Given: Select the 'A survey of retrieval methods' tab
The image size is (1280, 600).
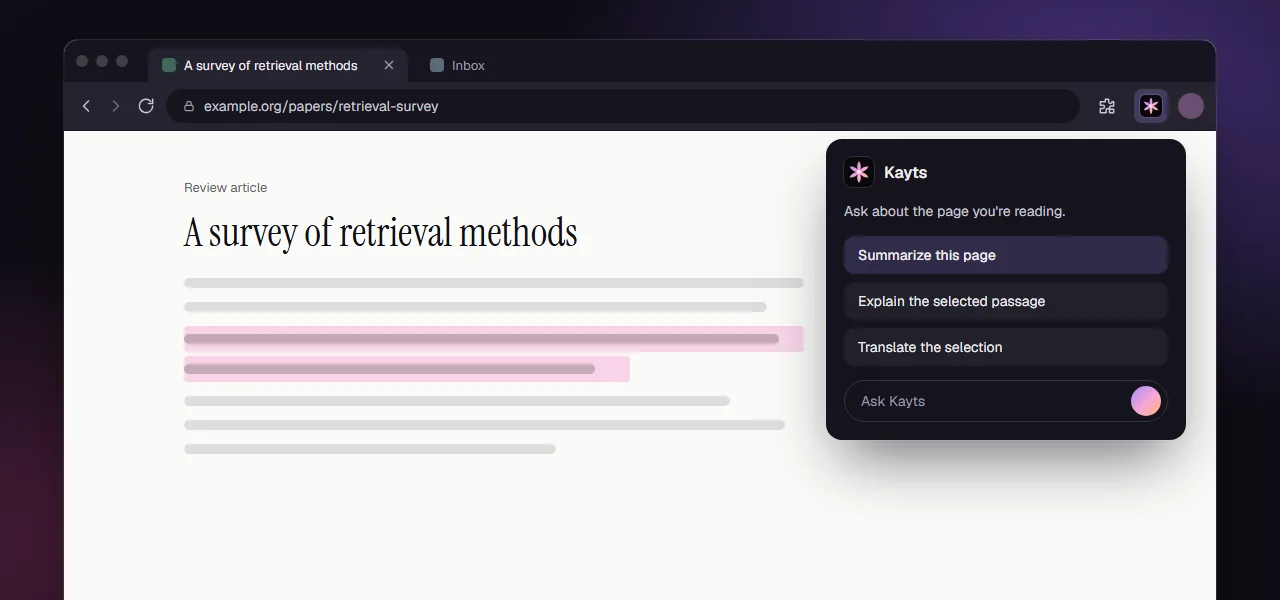Looking at the screenshot, I should click(278, 65).
